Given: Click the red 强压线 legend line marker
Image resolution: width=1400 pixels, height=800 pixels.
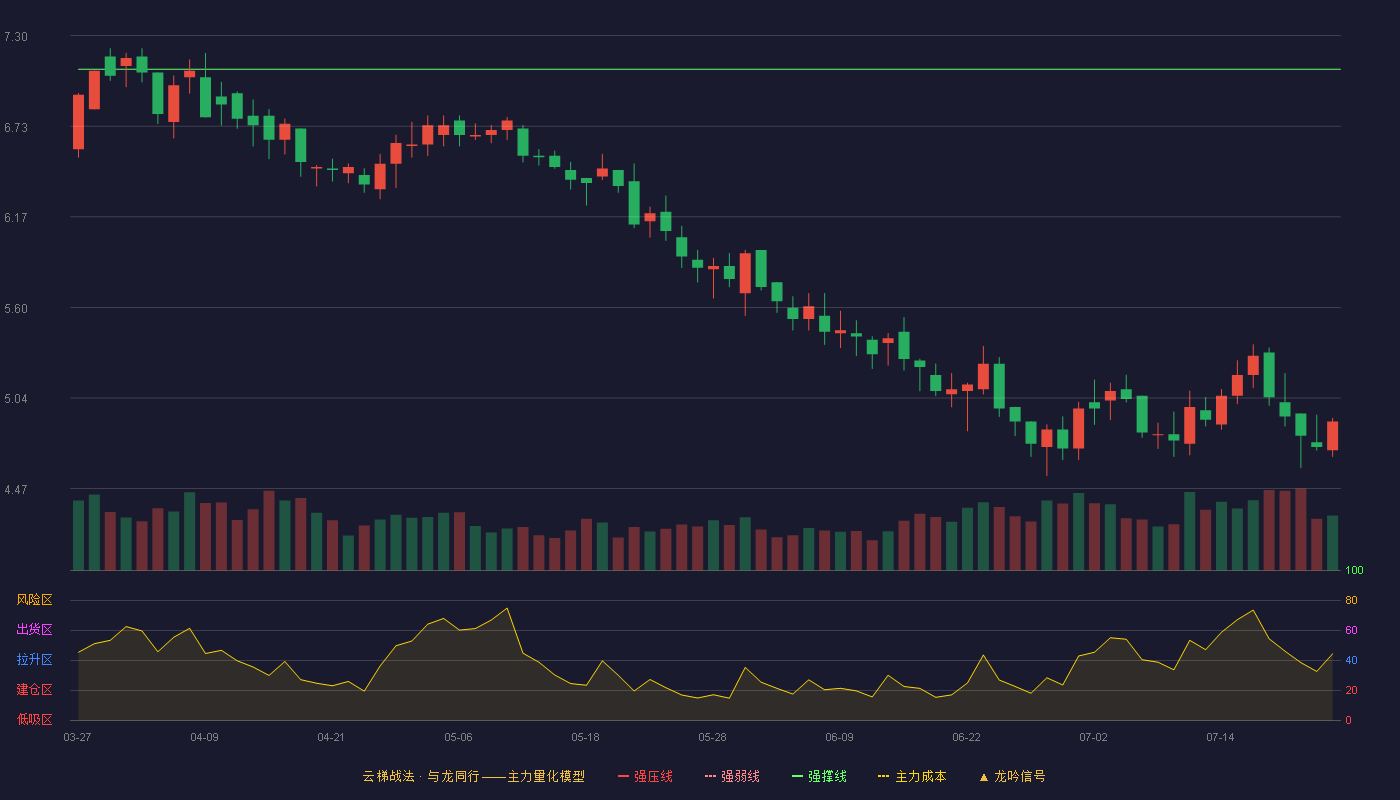Looking at the screenshot, I should tap(623, 776).
